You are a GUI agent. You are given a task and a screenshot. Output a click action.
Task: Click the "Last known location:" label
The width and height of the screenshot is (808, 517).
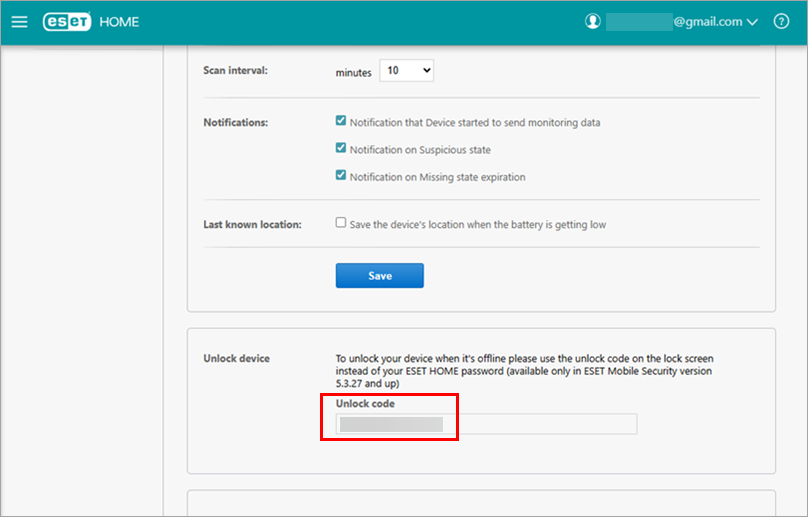[x=252, y=224]
